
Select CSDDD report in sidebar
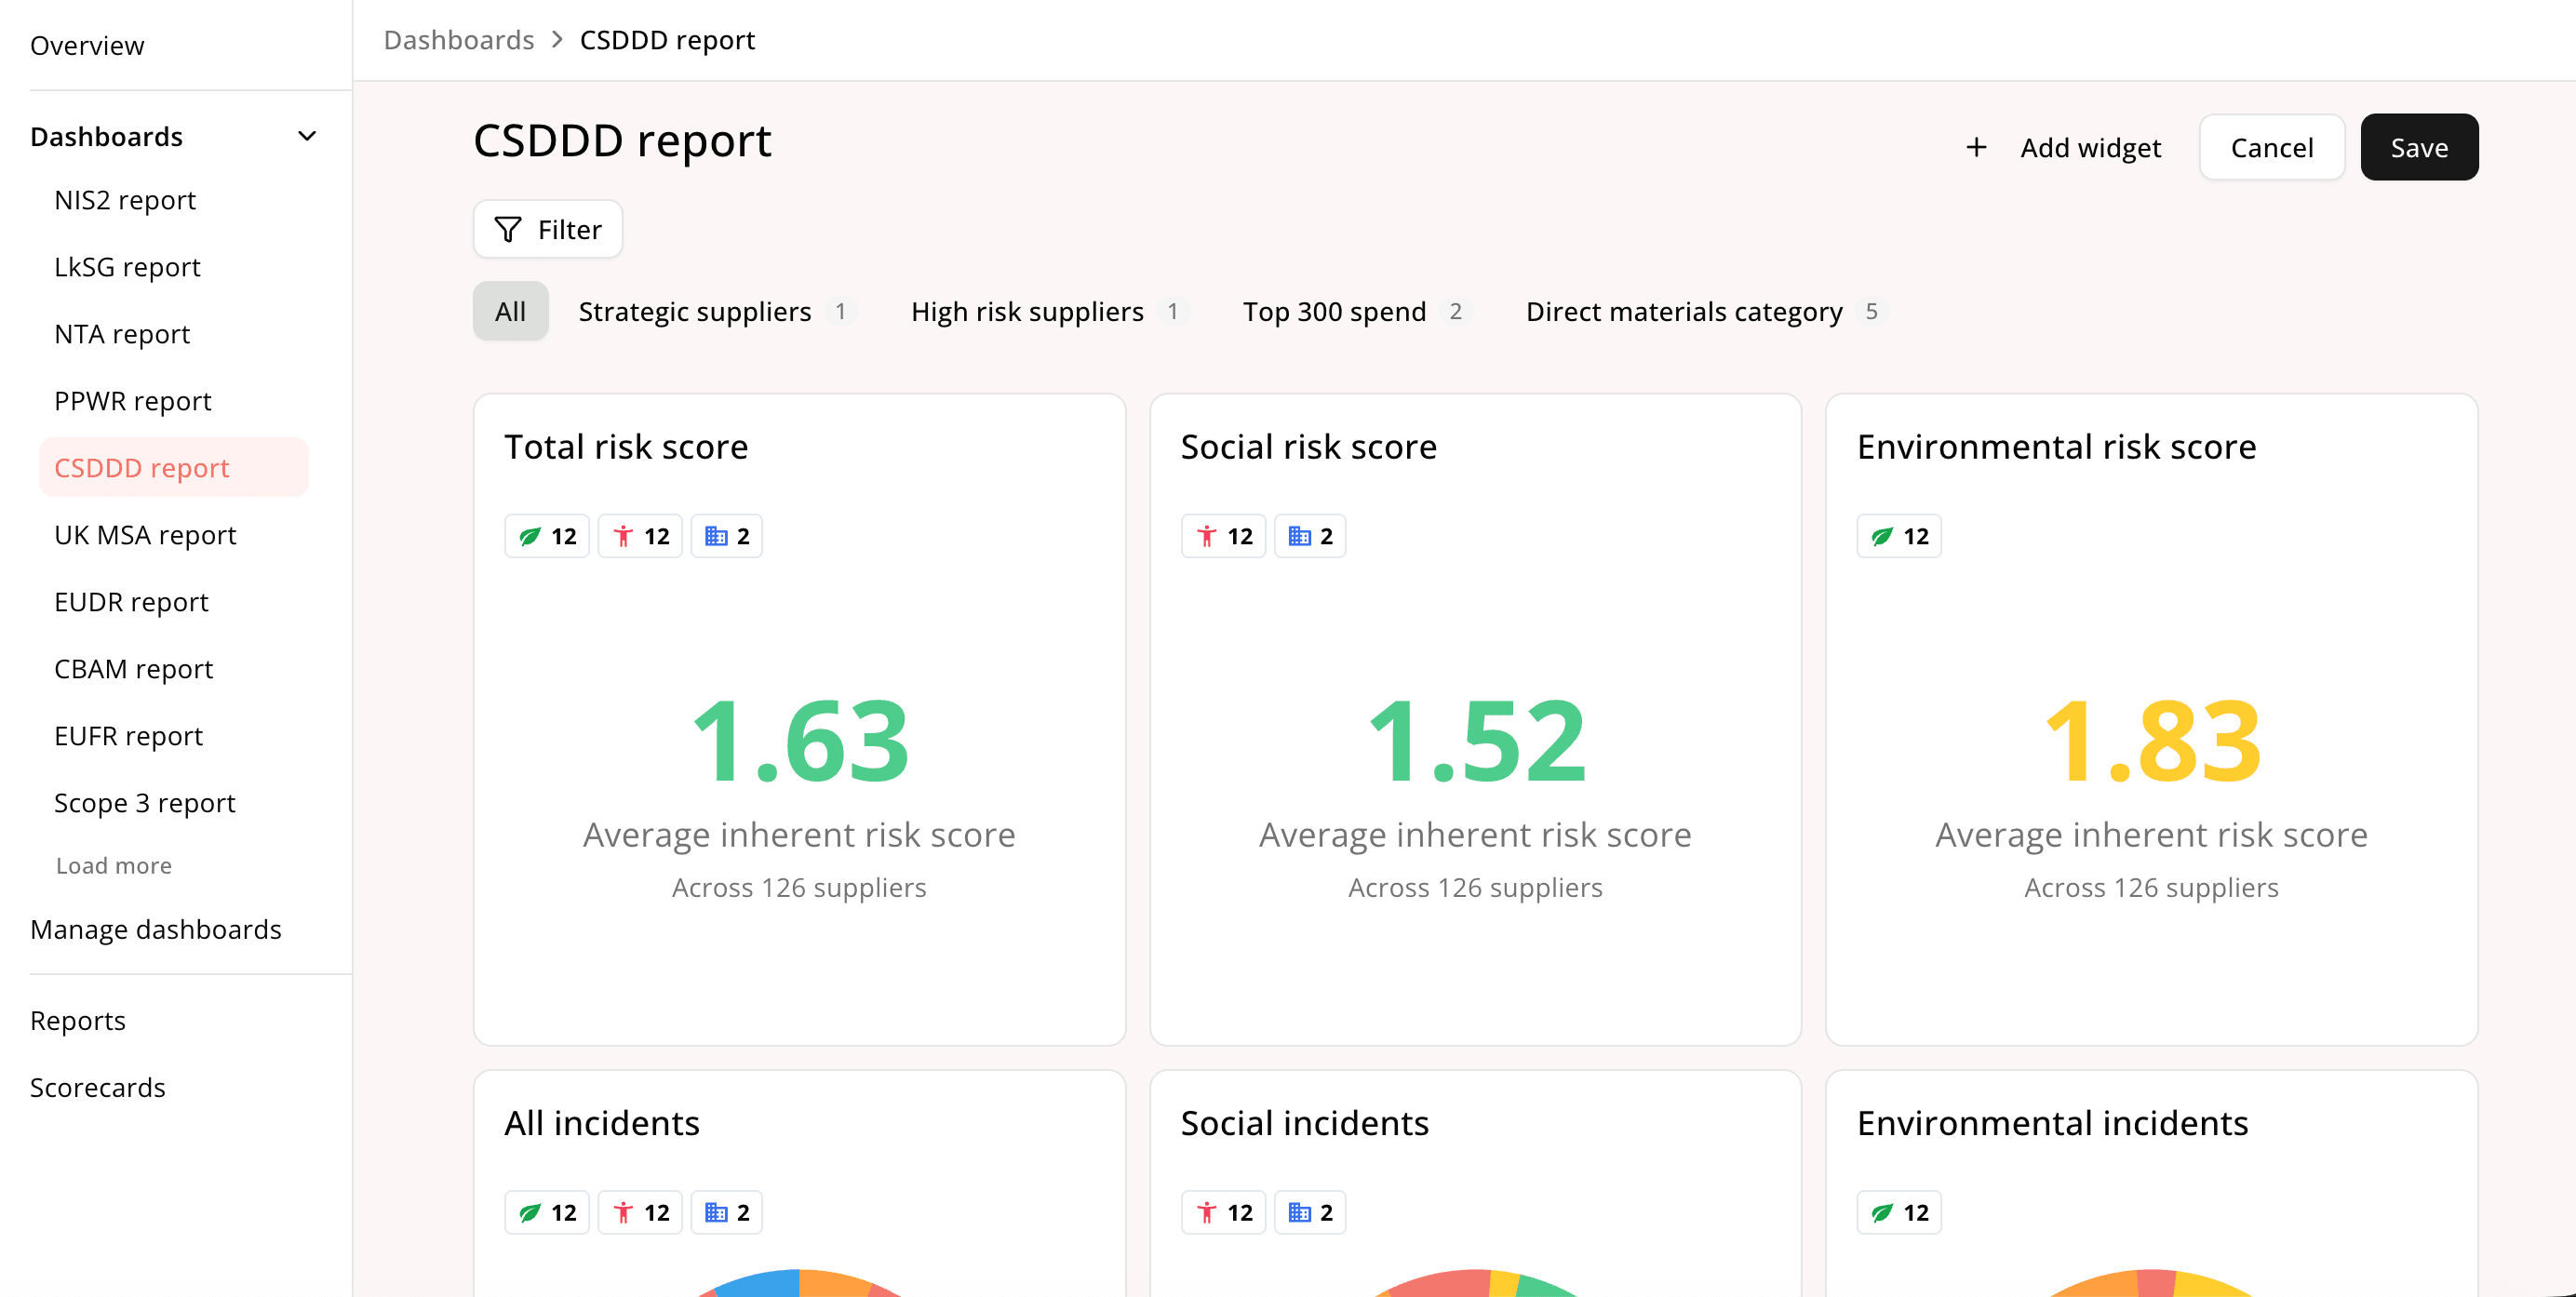174,468
